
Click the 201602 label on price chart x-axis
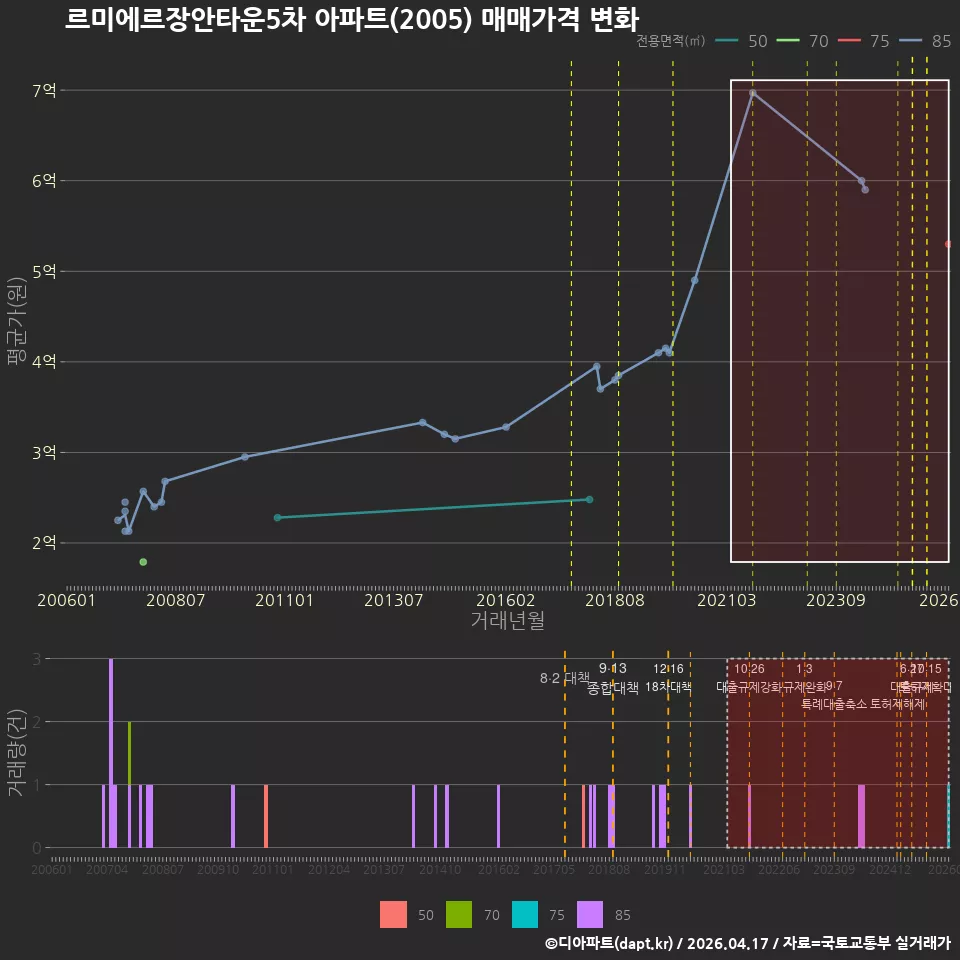pos(506,600)
